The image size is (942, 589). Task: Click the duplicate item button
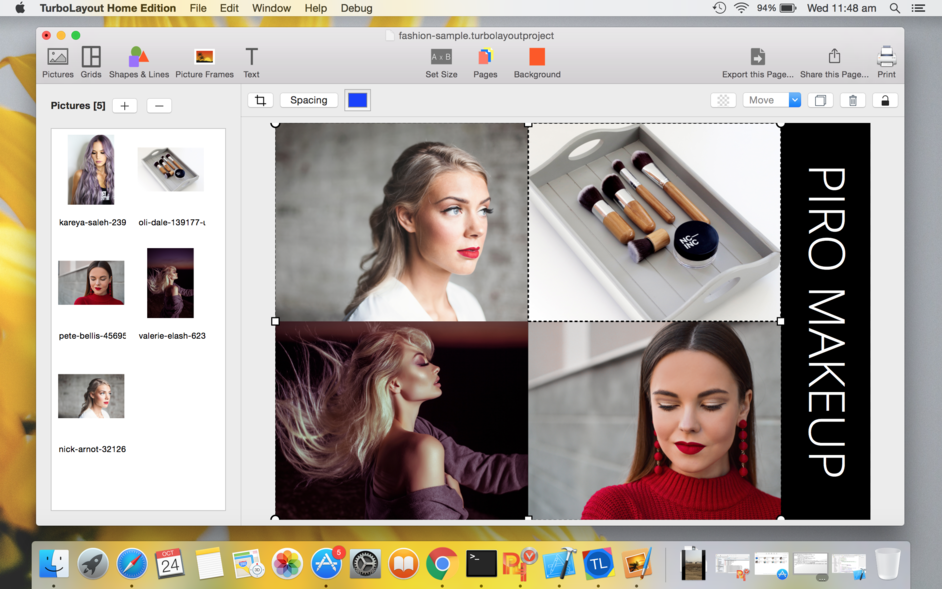pos(820,100)
